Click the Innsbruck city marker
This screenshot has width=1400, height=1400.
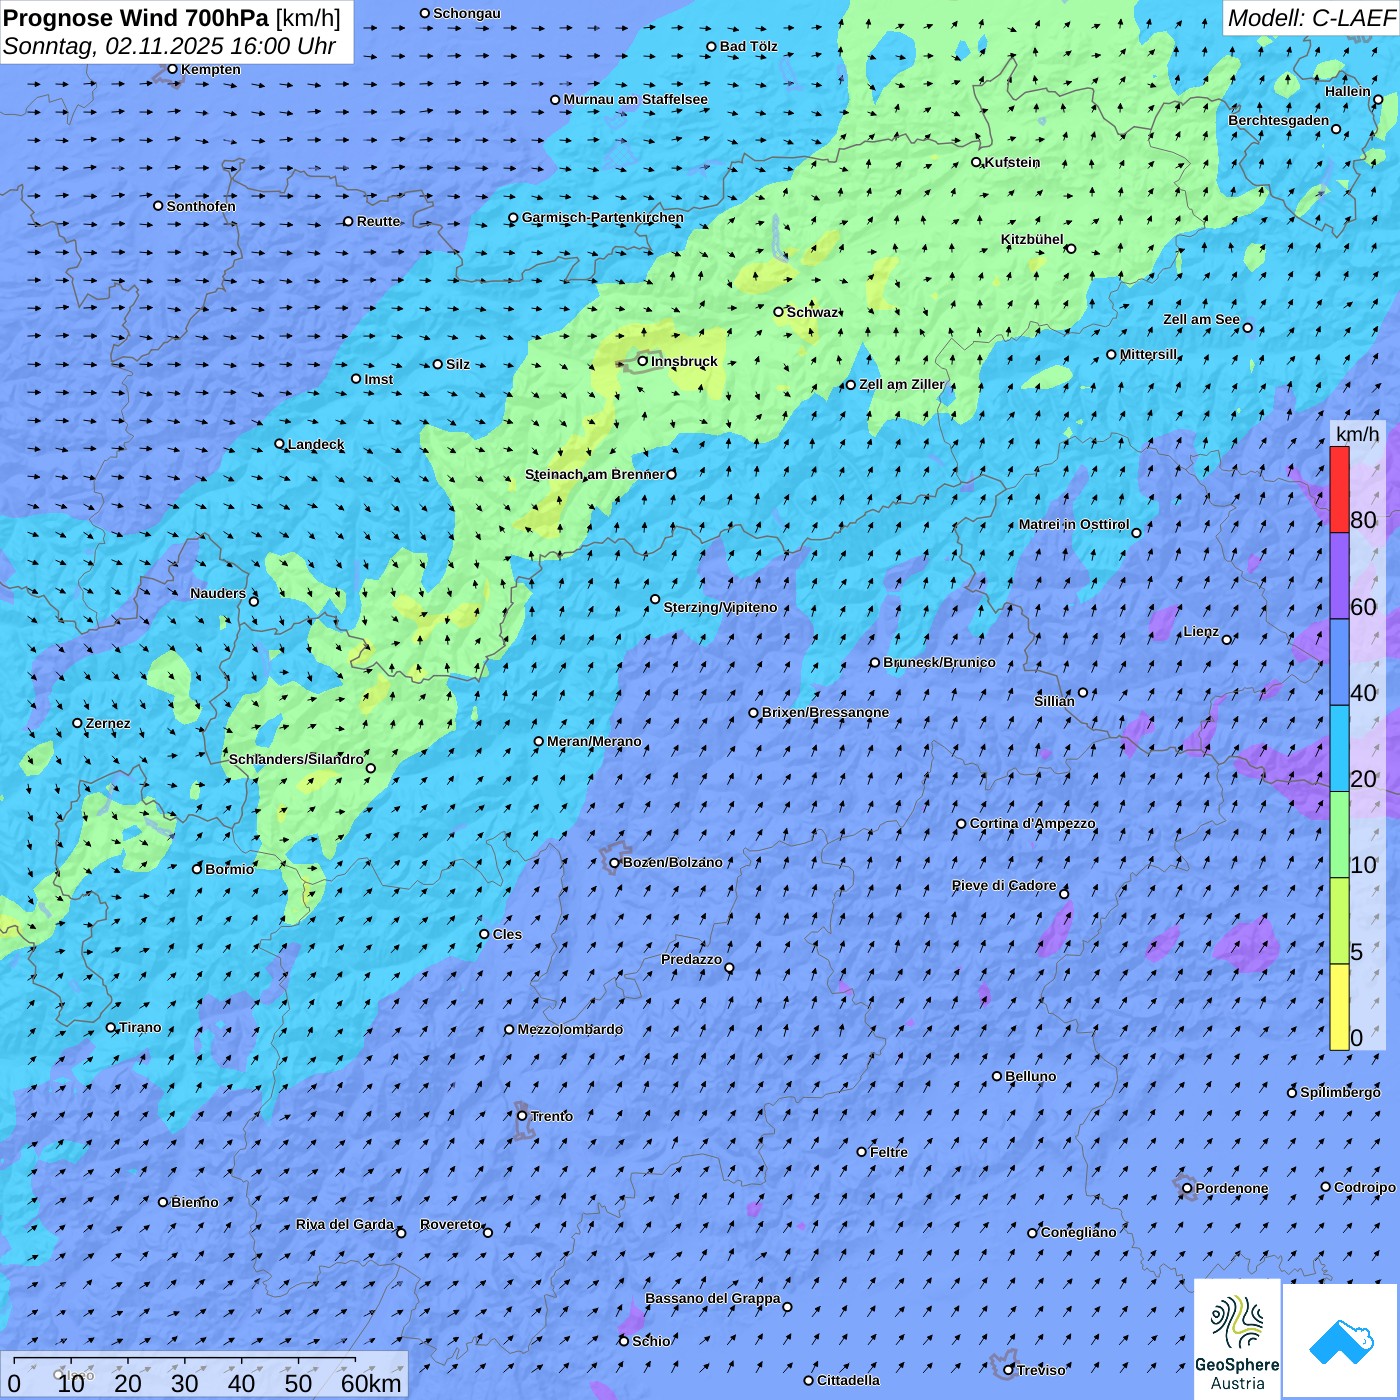pos(643,361)
